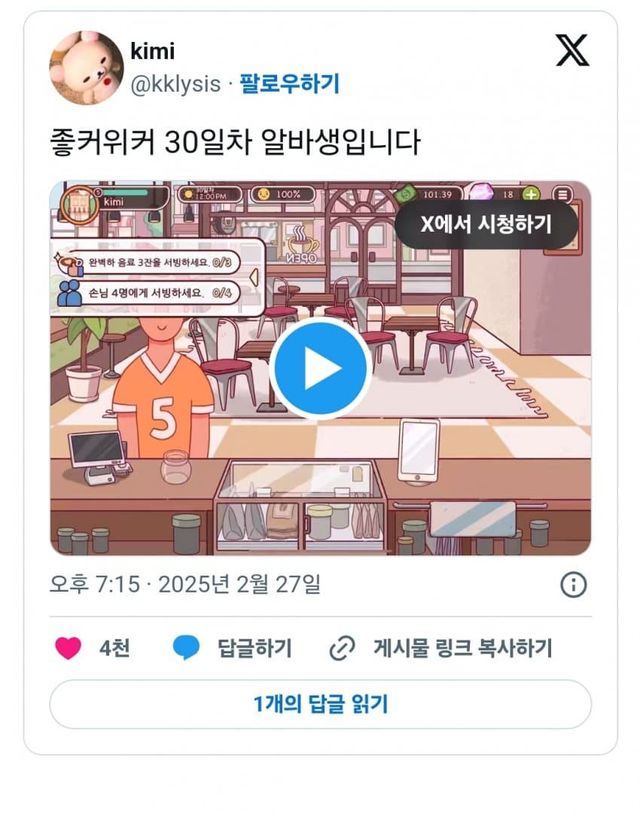Click the green plus gem button

pos(531,194)
